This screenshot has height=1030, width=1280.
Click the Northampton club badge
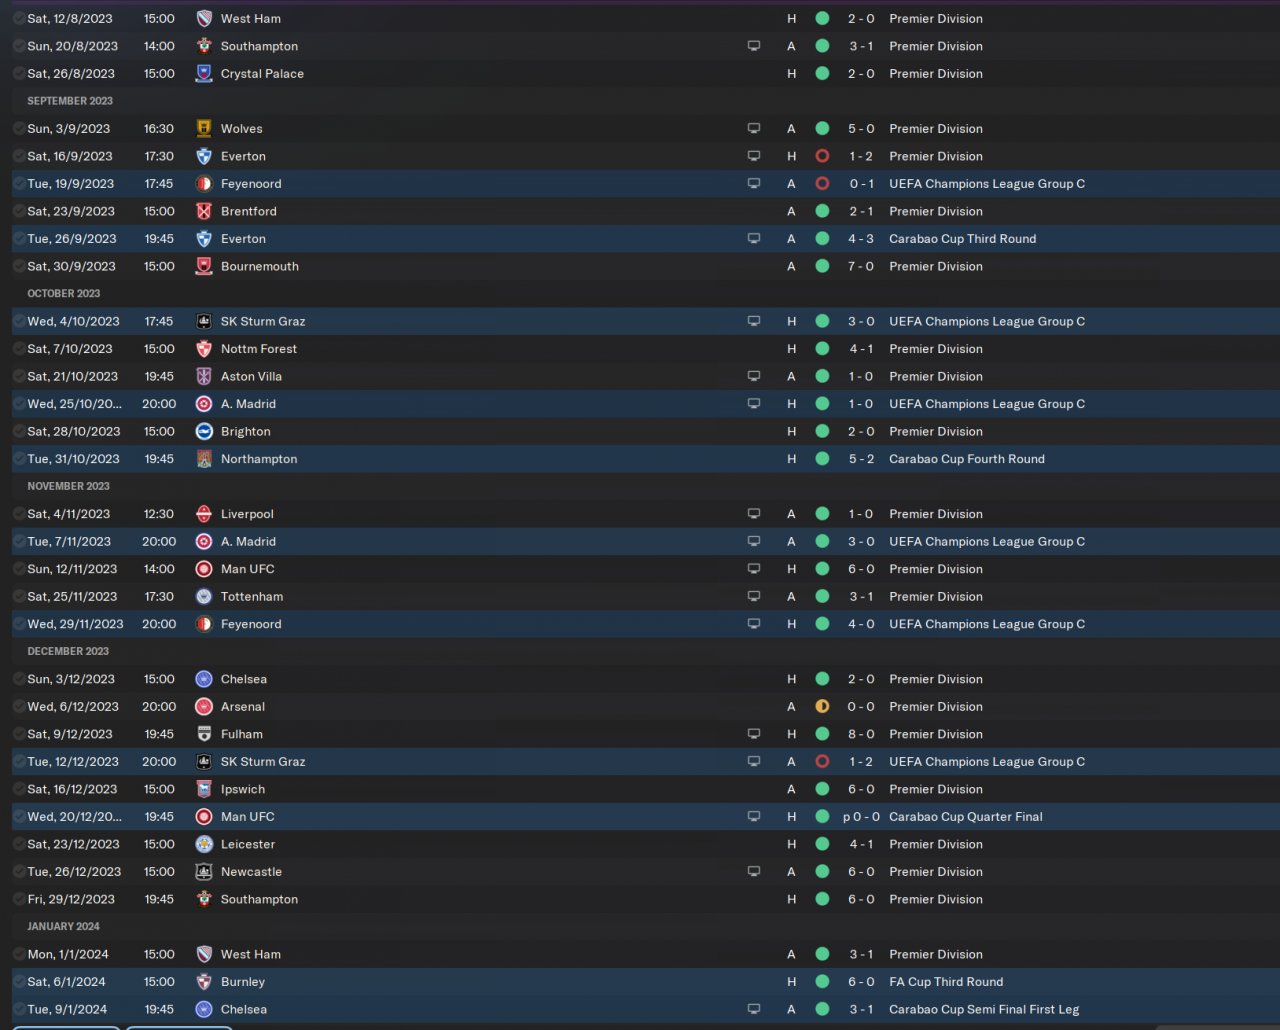(x=204, y=459)
